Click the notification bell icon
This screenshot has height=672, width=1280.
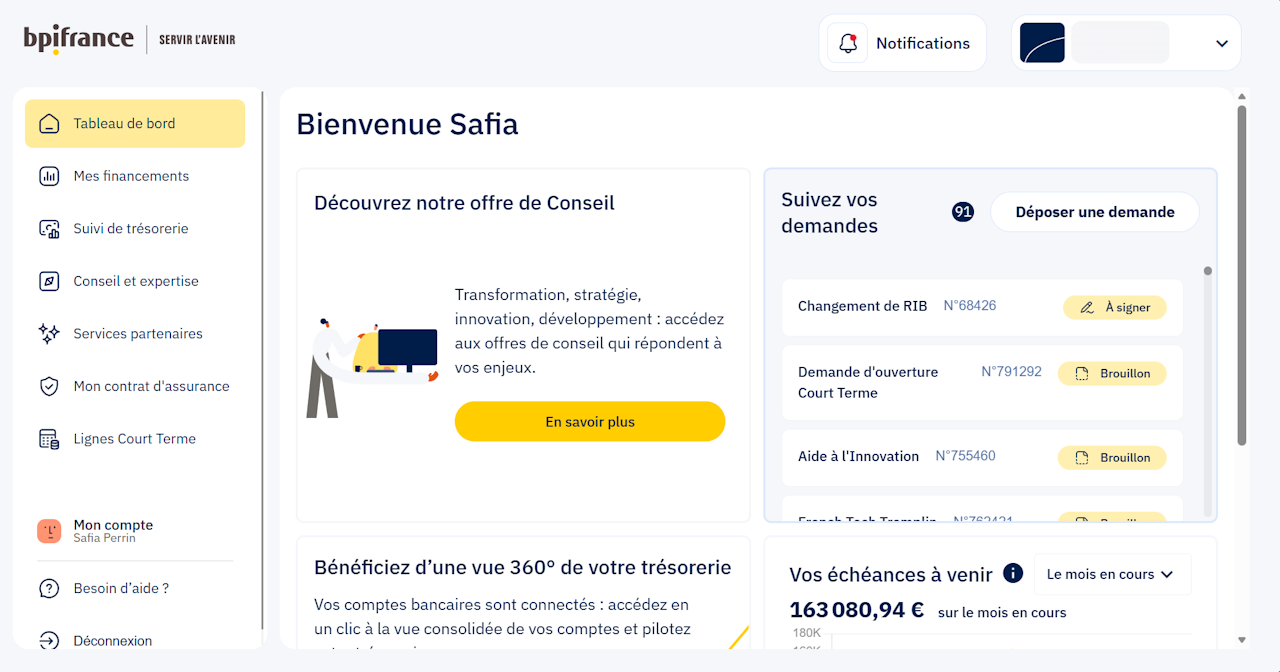pyautogui.click(x=848, y=43)
